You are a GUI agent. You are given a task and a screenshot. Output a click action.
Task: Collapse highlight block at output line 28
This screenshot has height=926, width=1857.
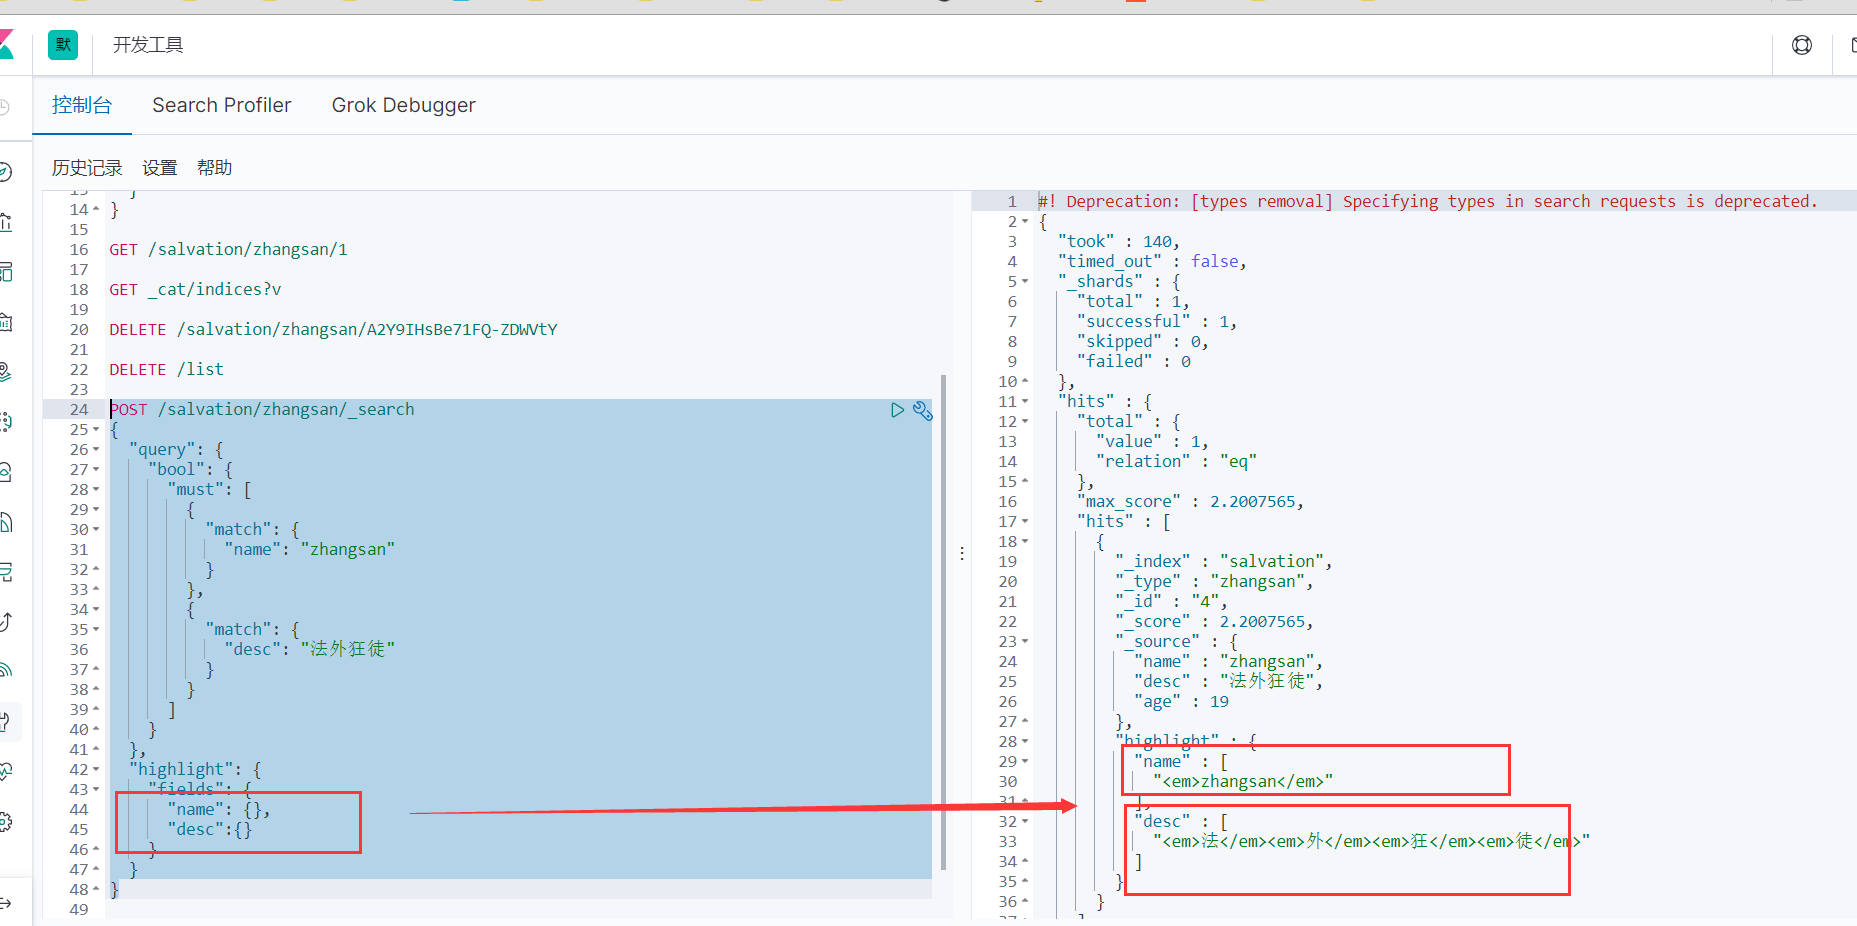tap(1025, 742)
